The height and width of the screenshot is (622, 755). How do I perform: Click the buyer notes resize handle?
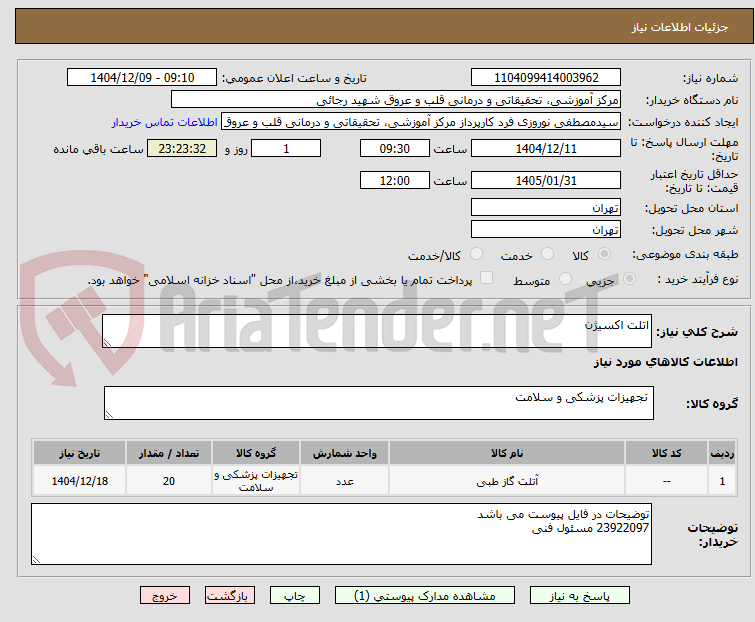(x=37, y=559)
